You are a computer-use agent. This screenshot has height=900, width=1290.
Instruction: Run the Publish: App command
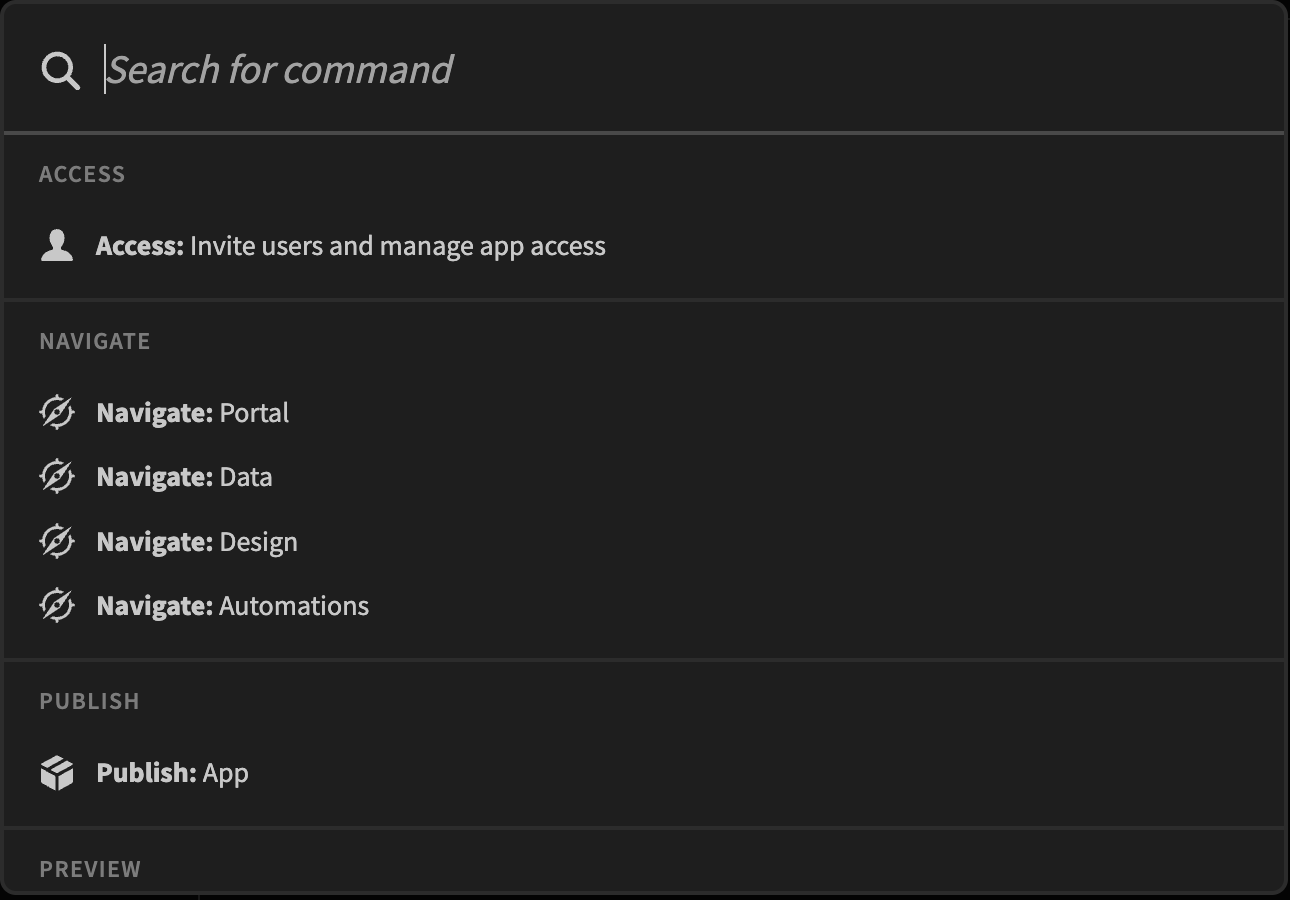coord(645,773)
